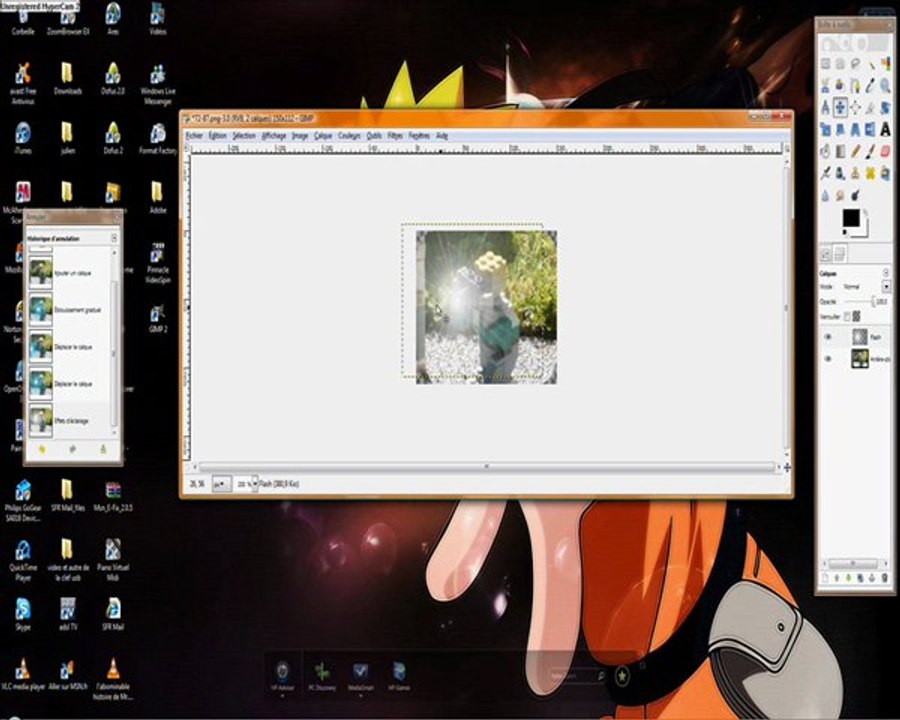Click the white background color swatch

point(864,230)
